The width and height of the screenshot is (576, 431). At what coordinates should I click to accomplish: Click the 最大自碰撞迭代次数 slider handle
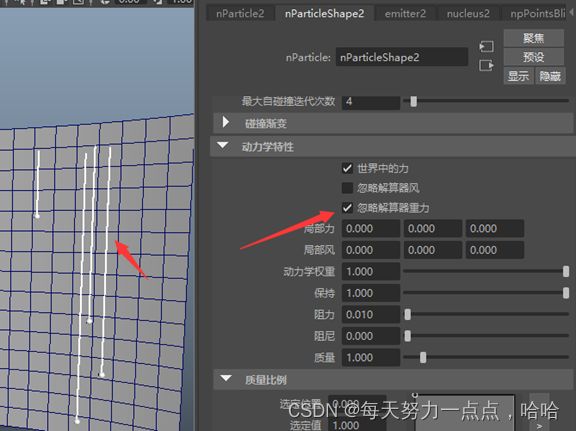coord(414,101)
